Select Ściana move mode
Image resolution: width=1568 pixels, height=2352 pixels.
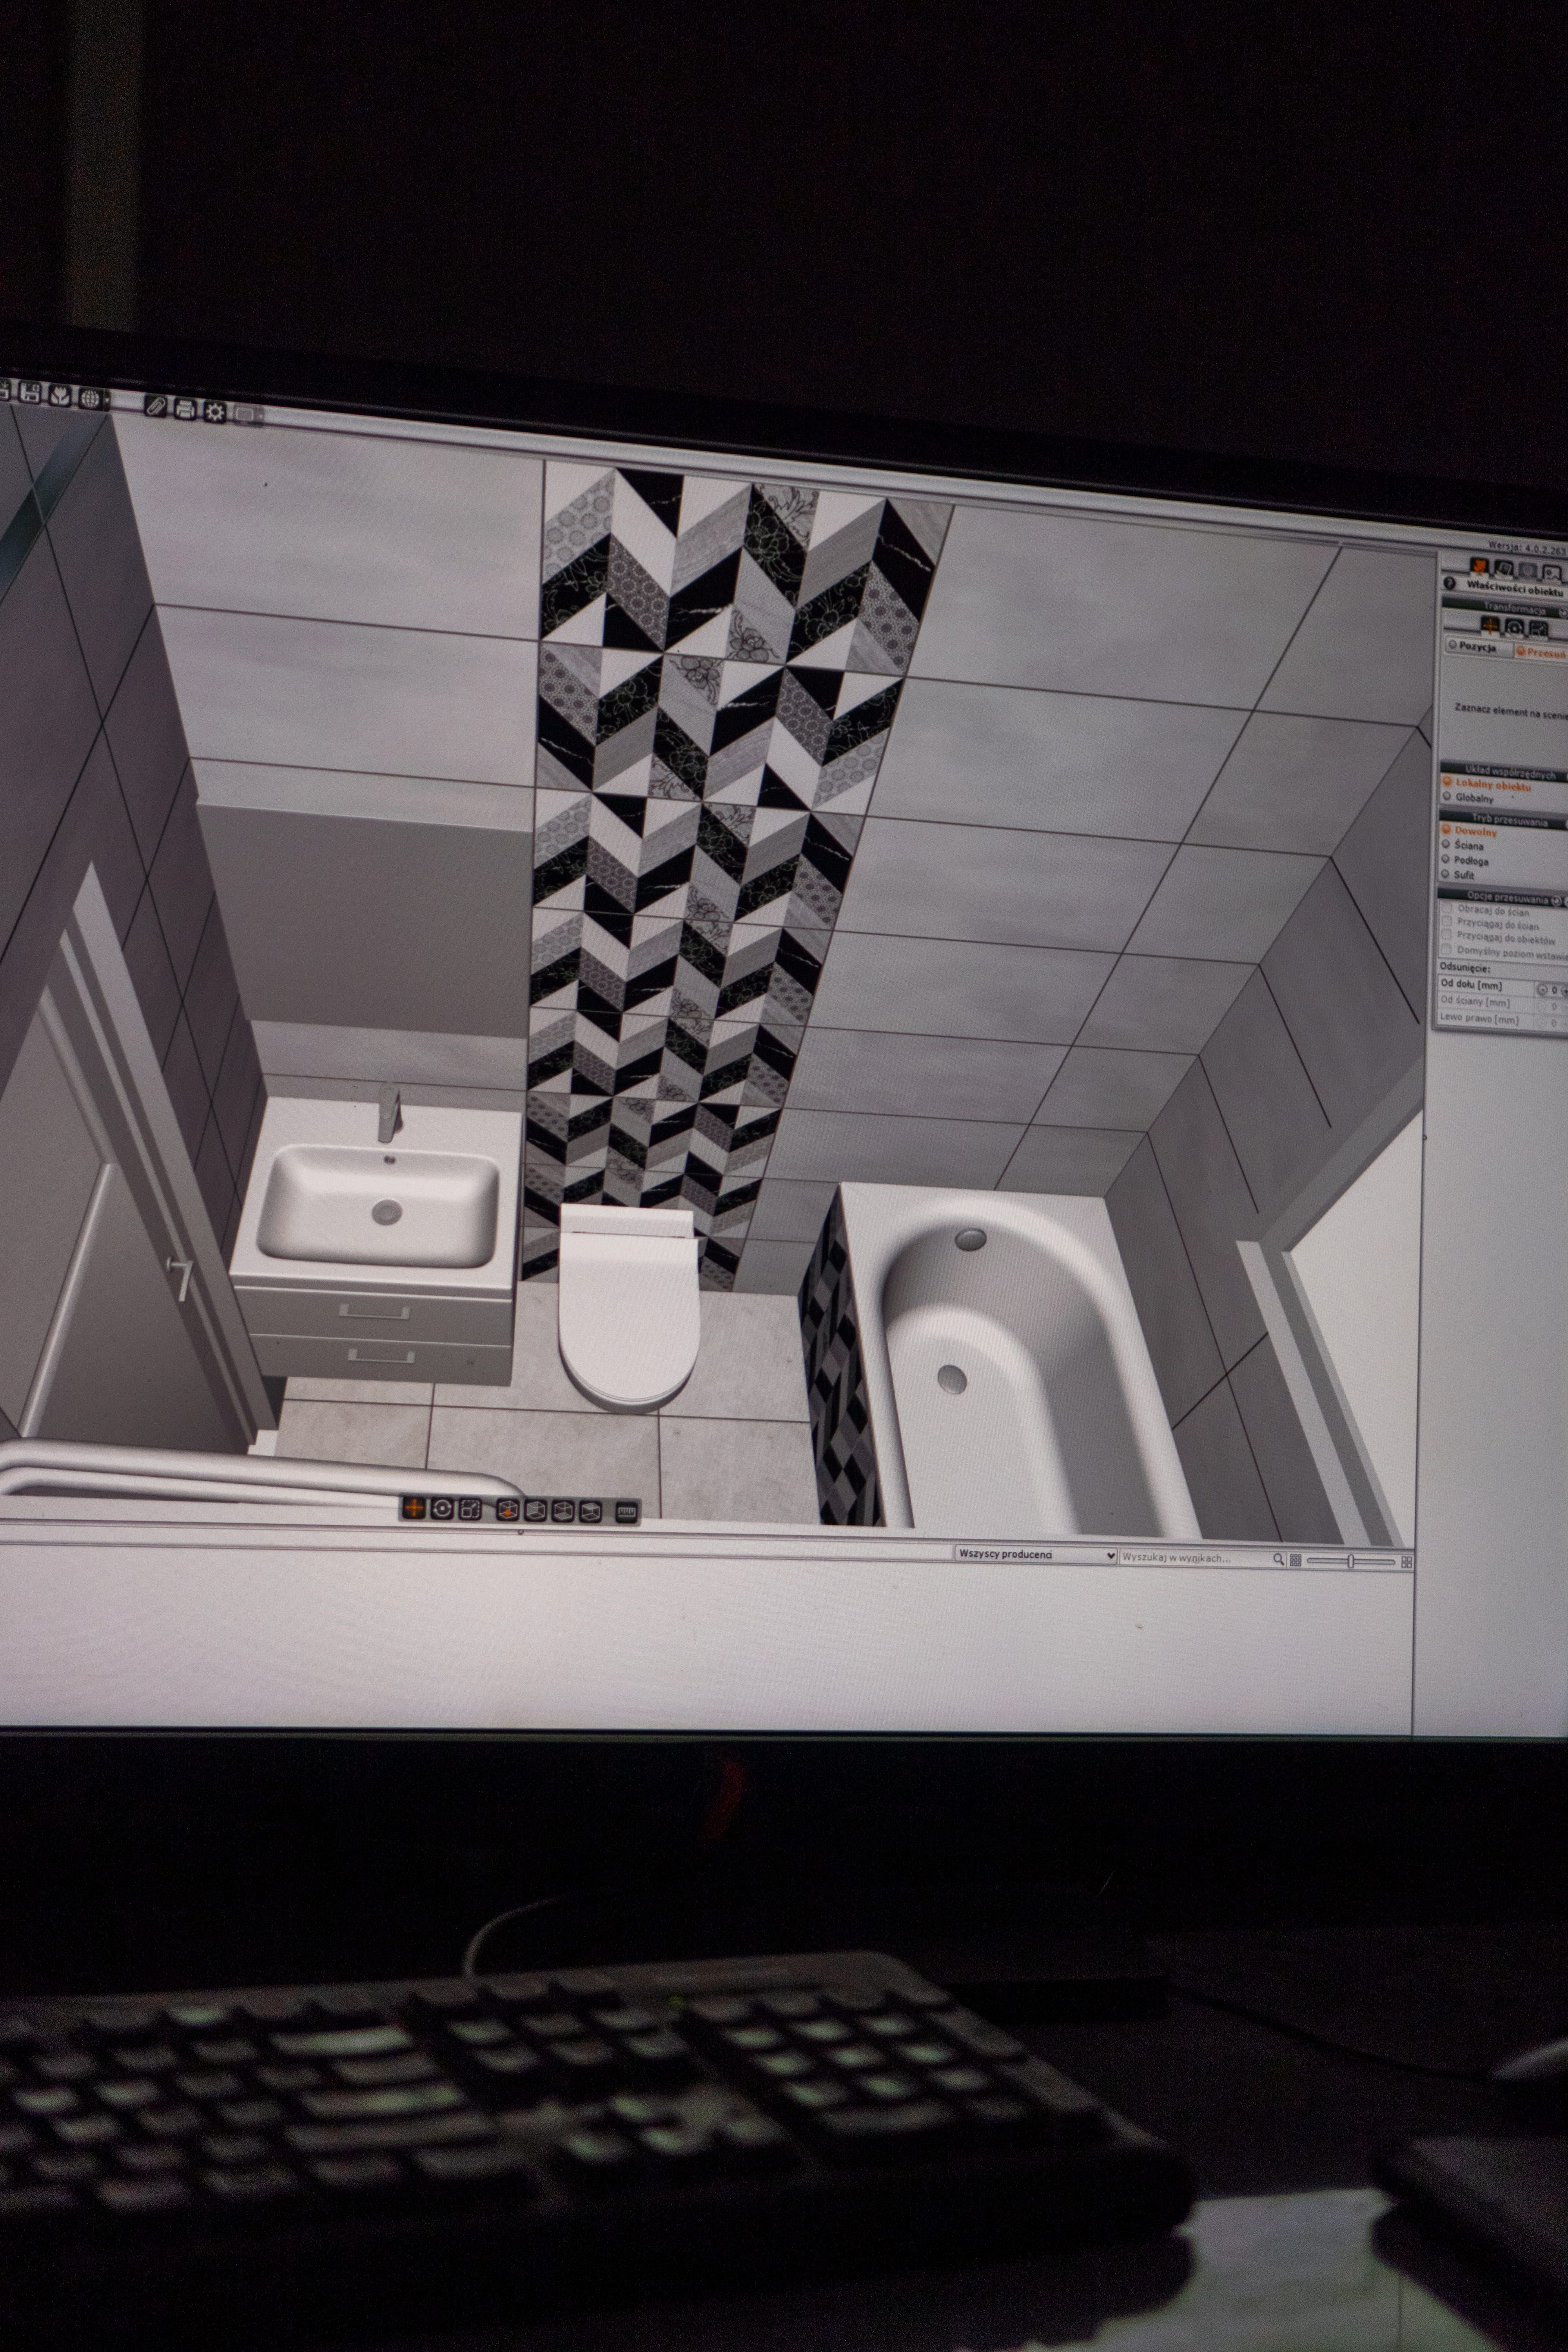(1463, 845)
